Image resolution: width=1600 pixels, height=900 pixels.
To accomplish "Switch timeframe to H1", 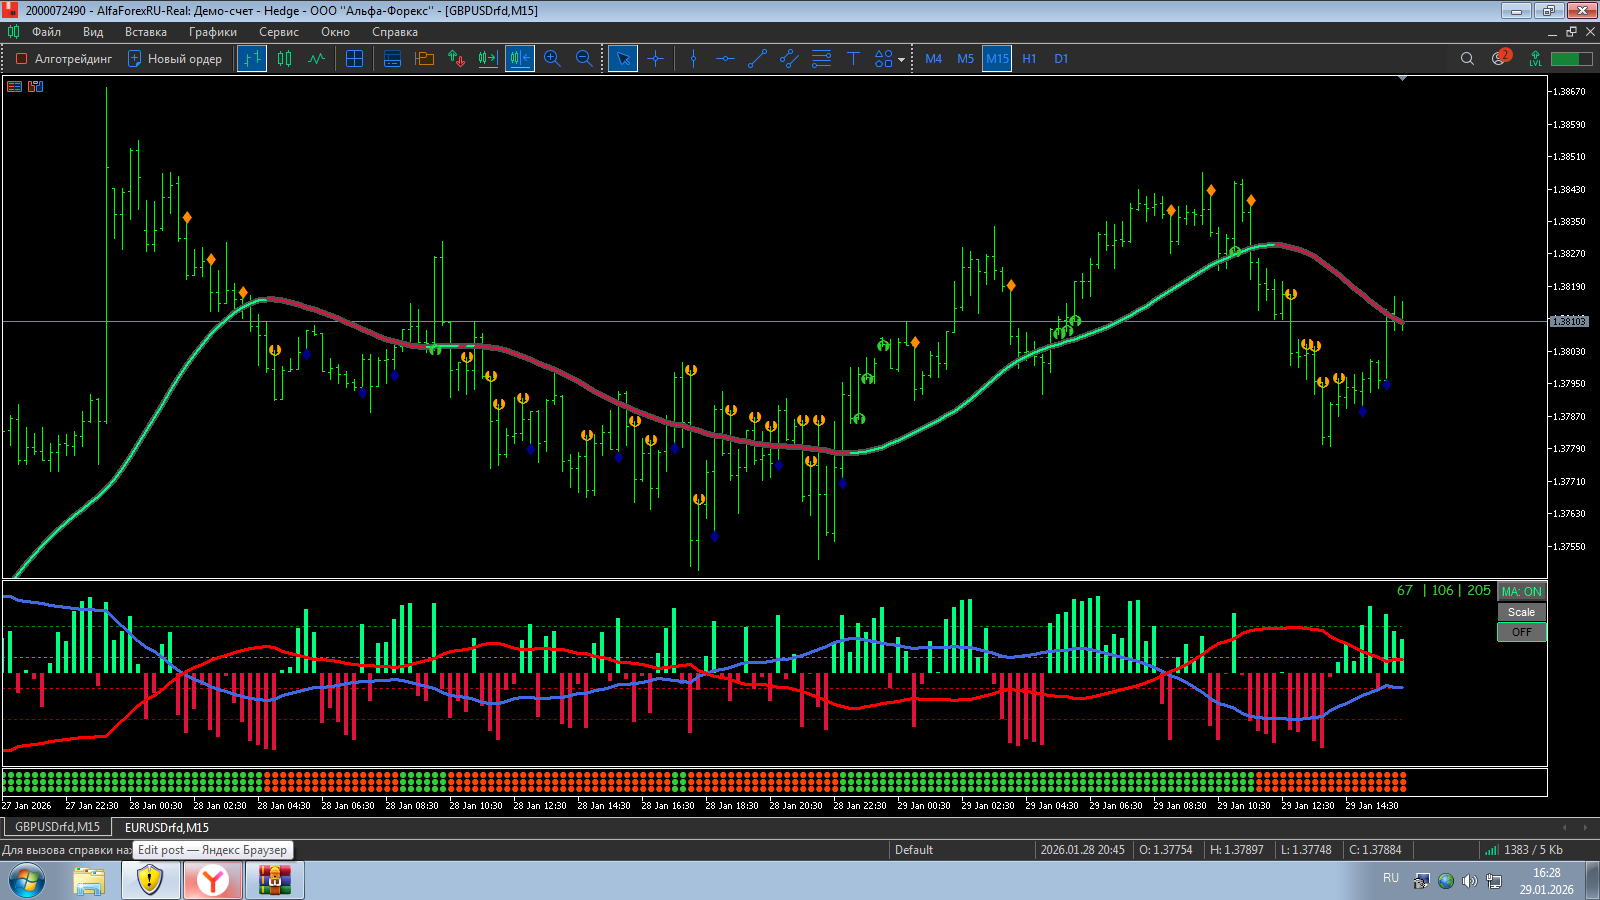I will (x=1029, y=59).
